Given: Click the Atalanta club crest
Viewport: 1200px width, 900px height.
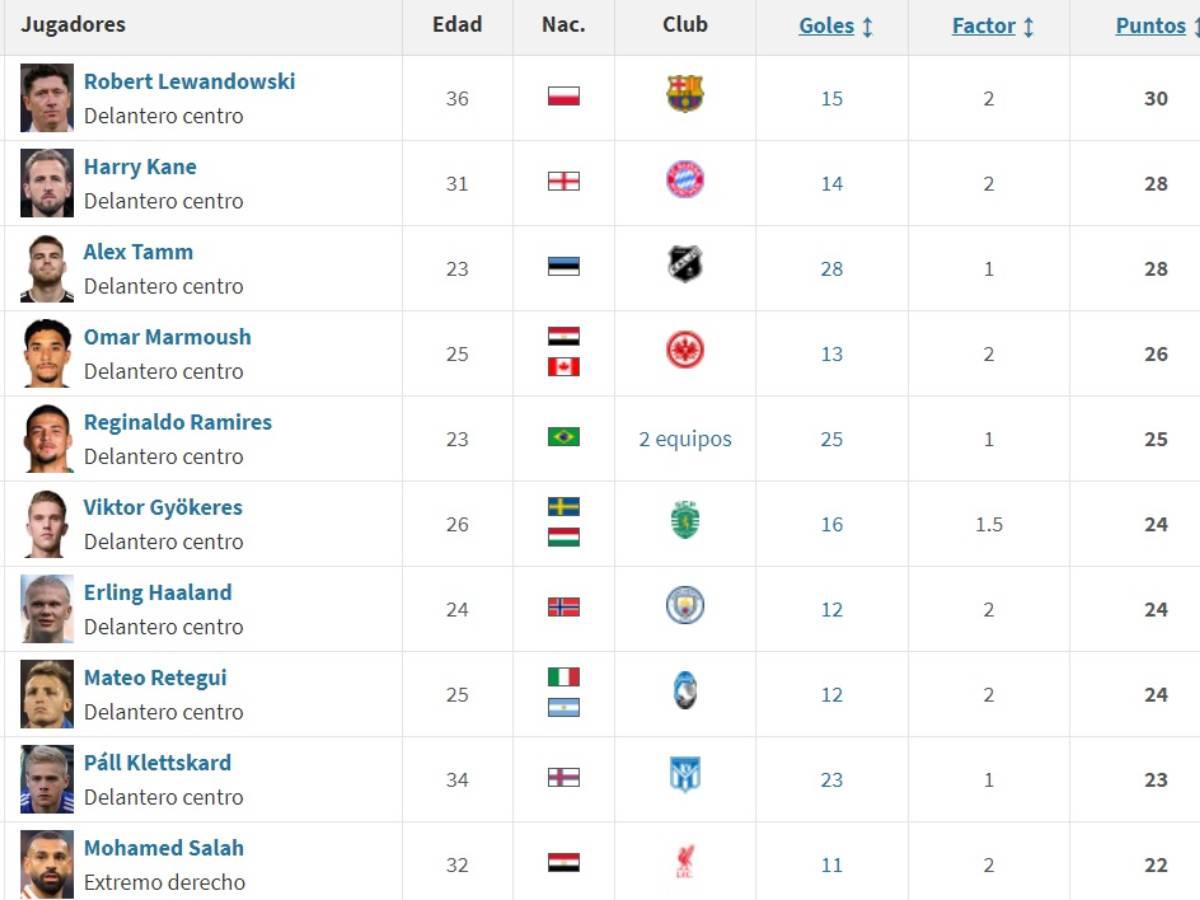Looking at the screenshot, I should tap(685, 691).
